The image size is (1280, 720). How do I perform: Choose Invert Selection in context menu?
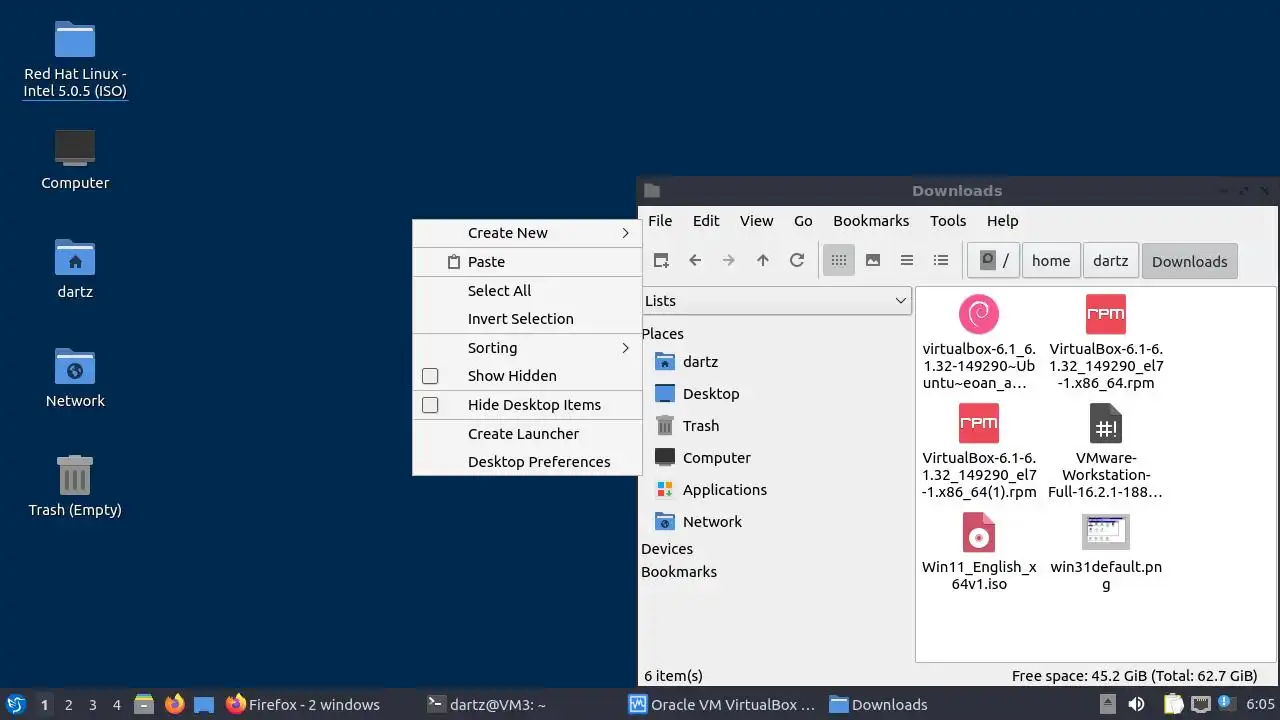pyautogui.click(x=527, y=319)
